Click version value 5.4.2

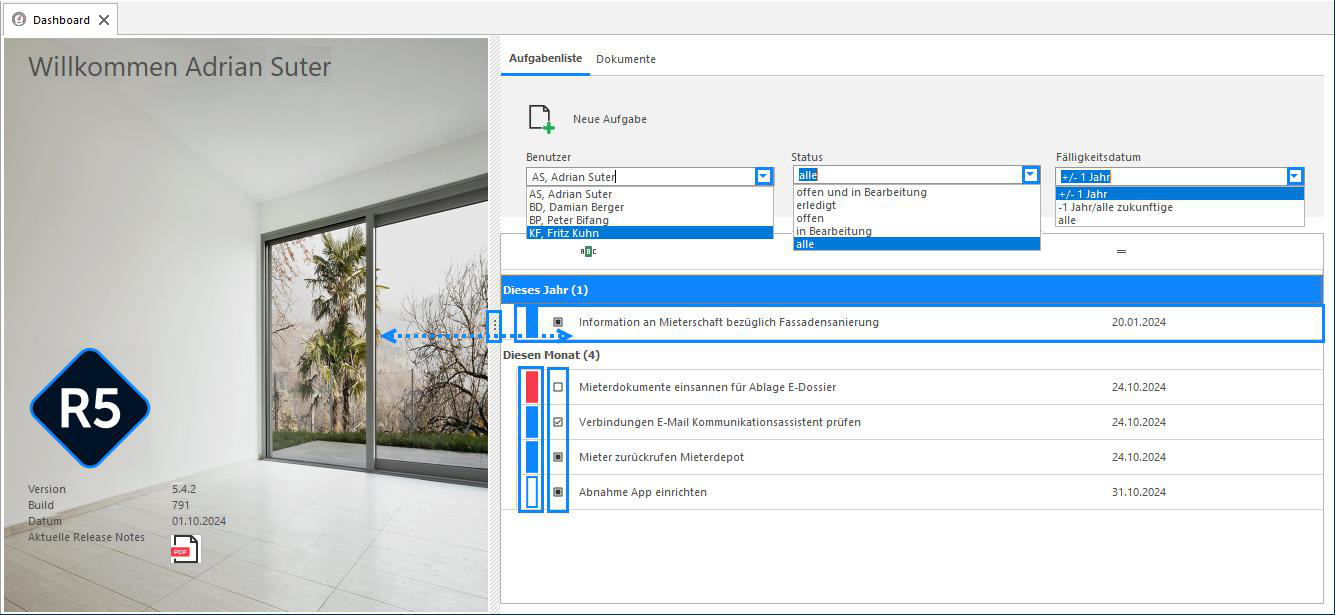pos(184,489)
